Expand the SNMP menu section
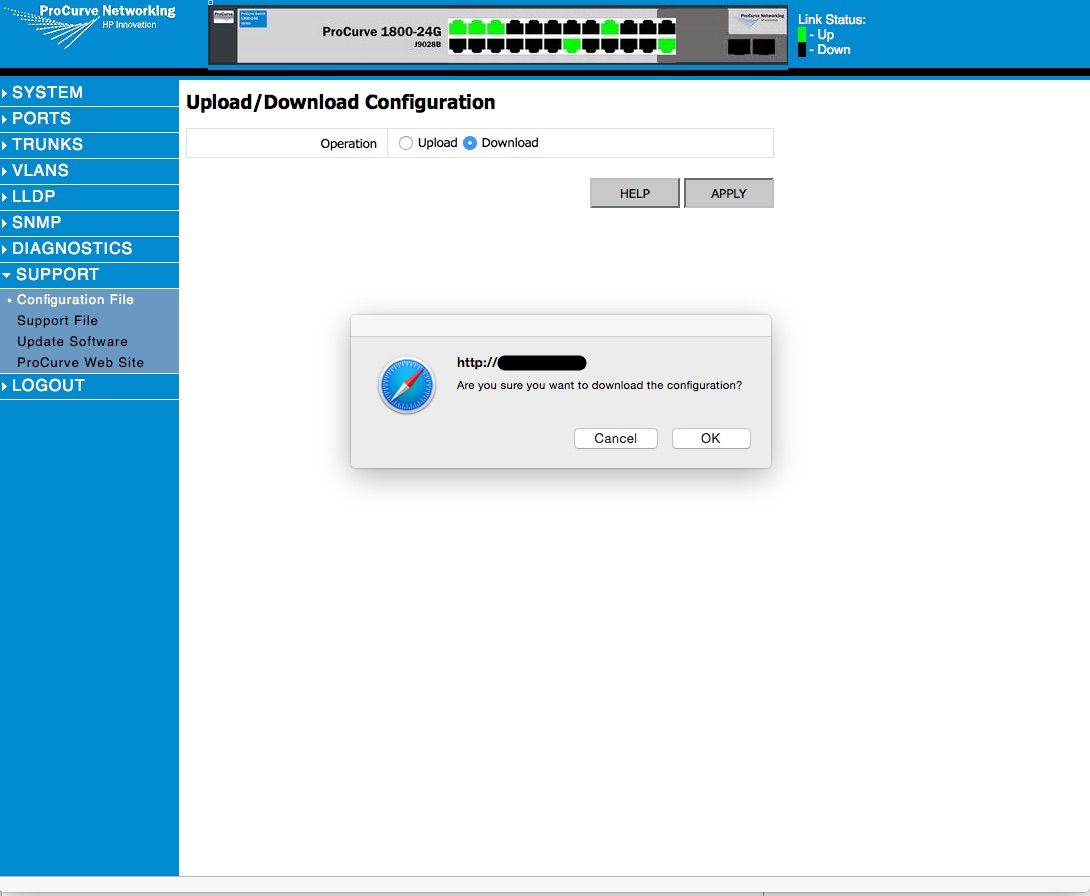 pos(89,223)
